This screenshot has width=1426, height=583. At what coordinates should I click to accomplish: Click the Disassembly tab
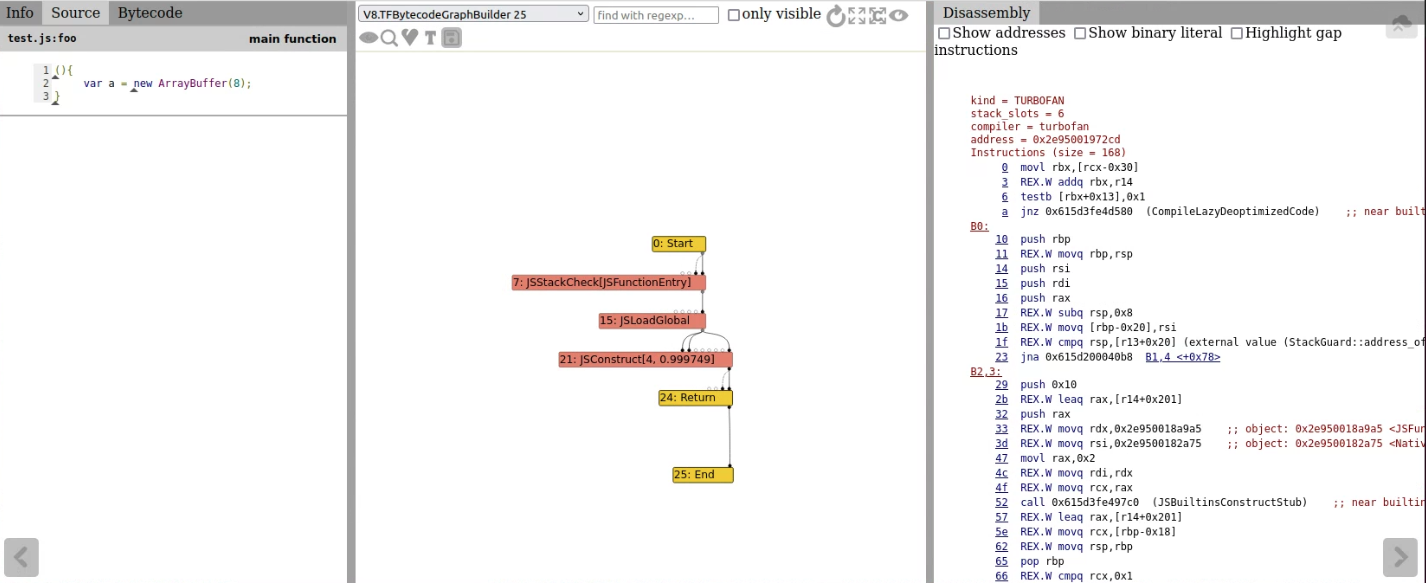click(986, 13)
